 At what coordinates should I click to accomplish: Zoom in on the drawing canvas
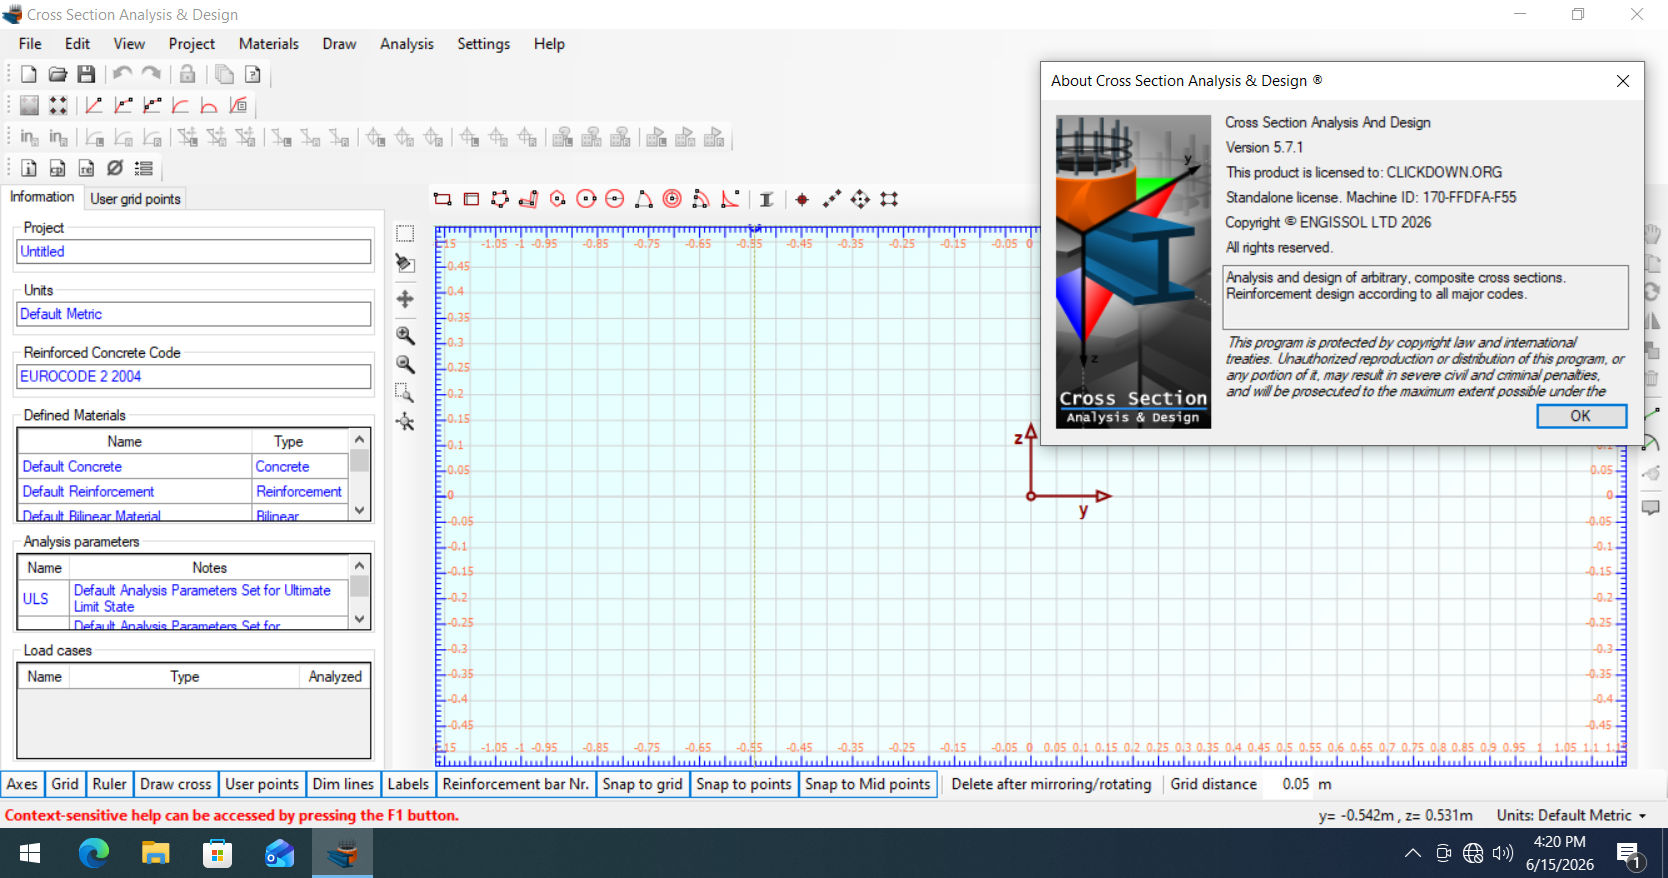click(x=405, y=335)
